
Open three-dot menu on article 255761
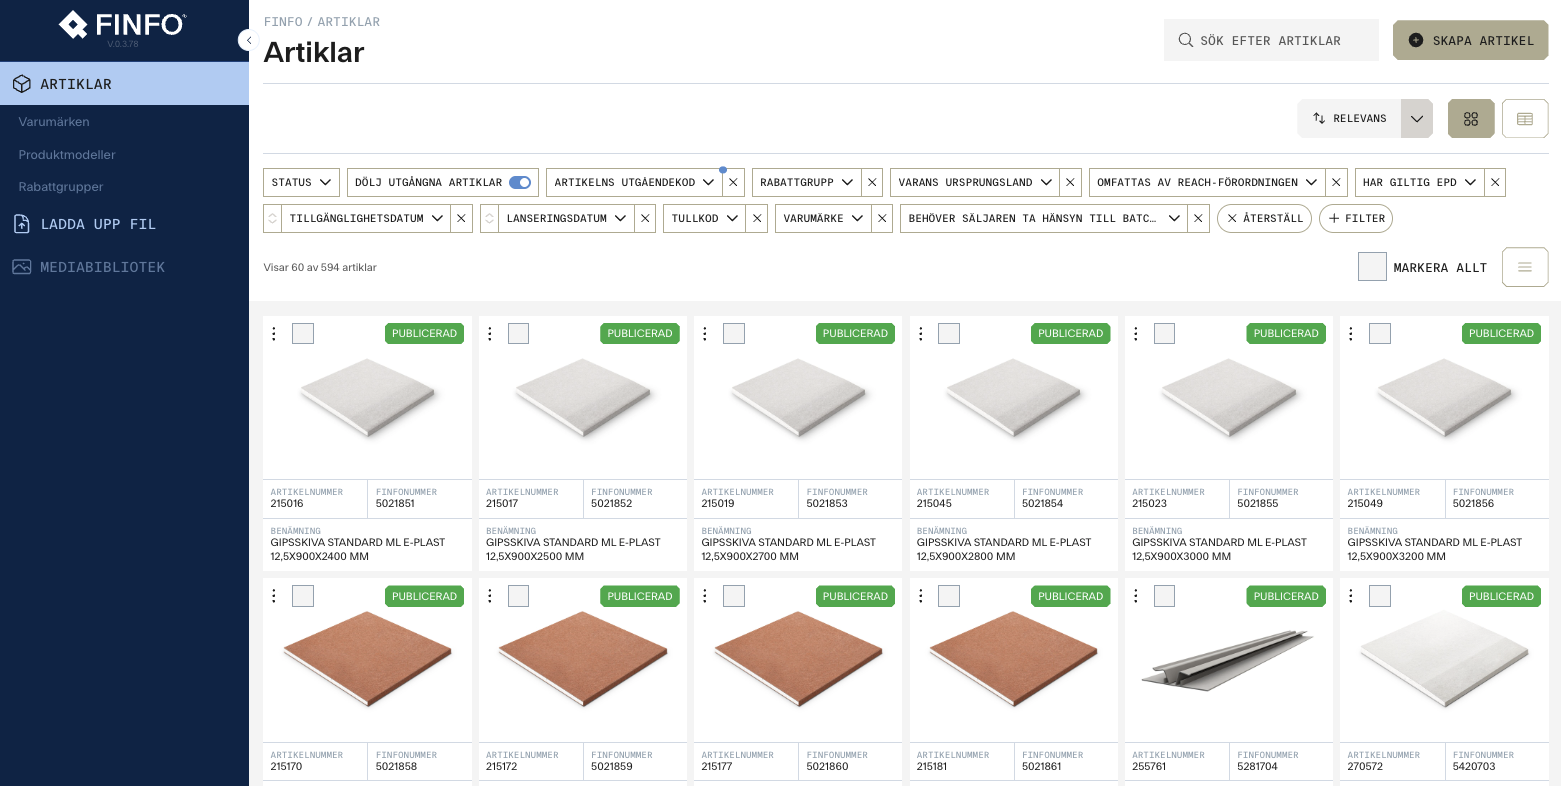coord(1136,596)
